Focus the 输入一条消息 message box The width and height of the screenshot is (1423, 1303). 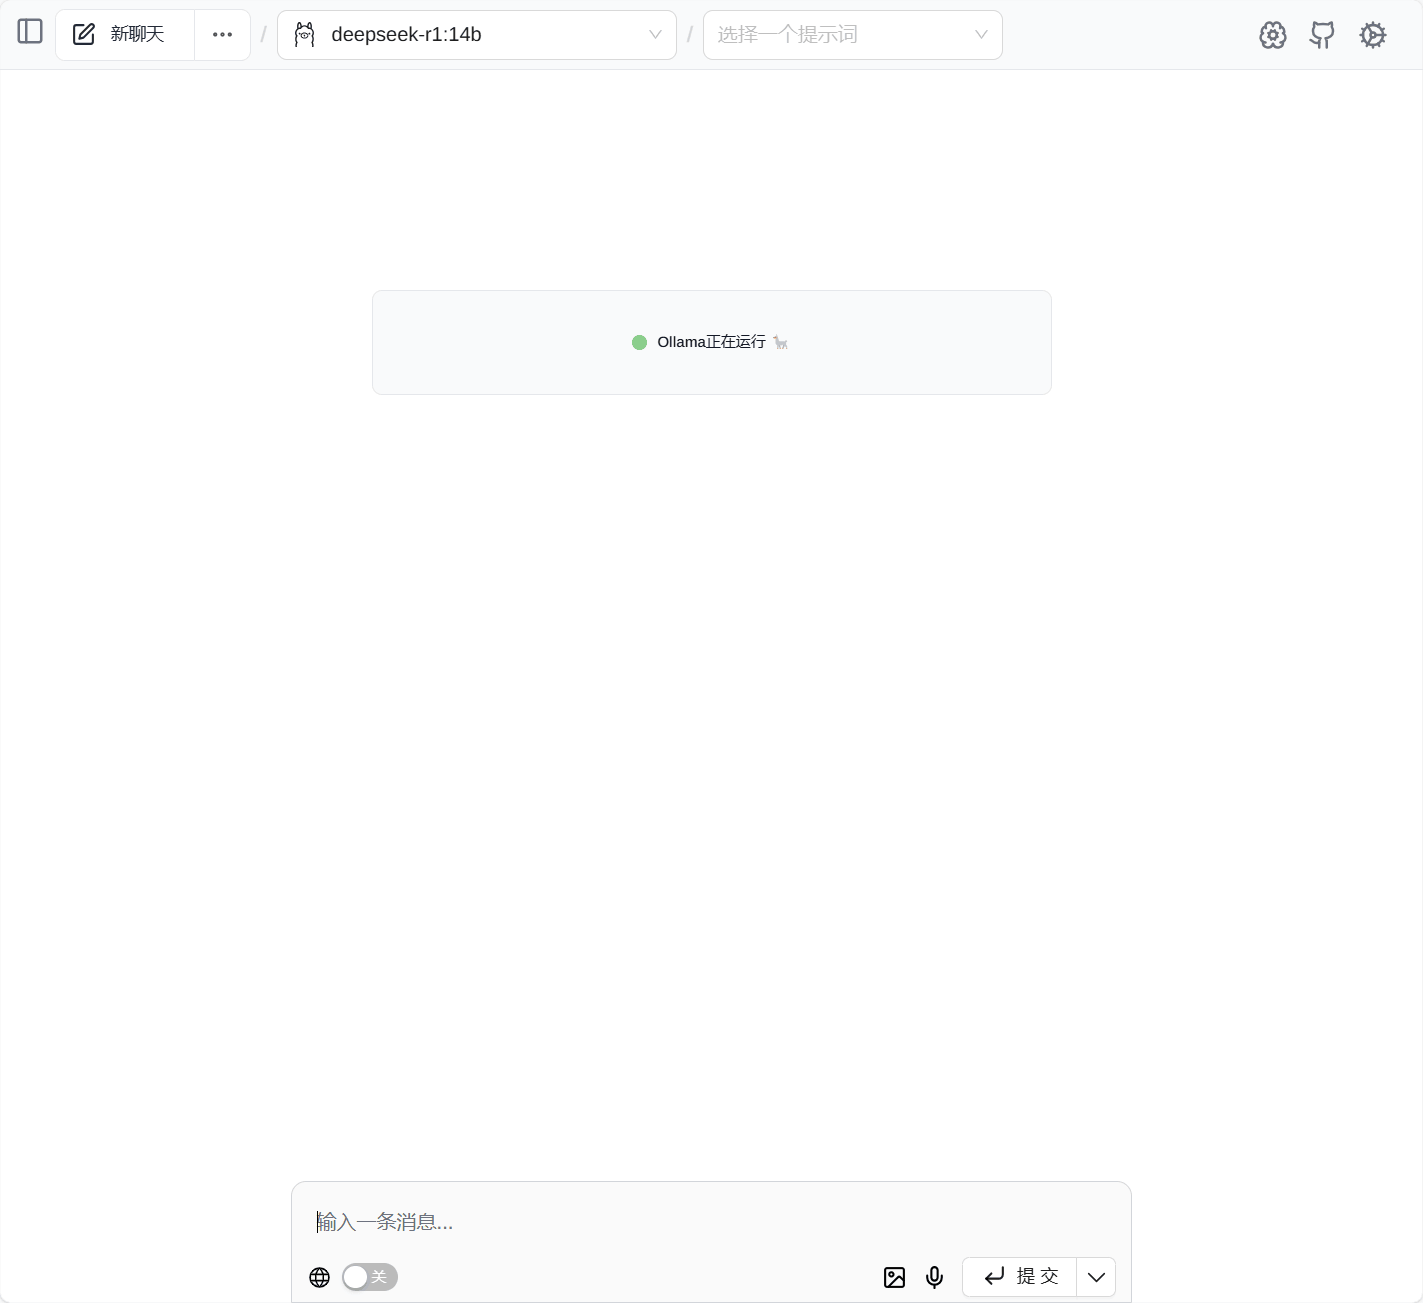[711, 1222]
